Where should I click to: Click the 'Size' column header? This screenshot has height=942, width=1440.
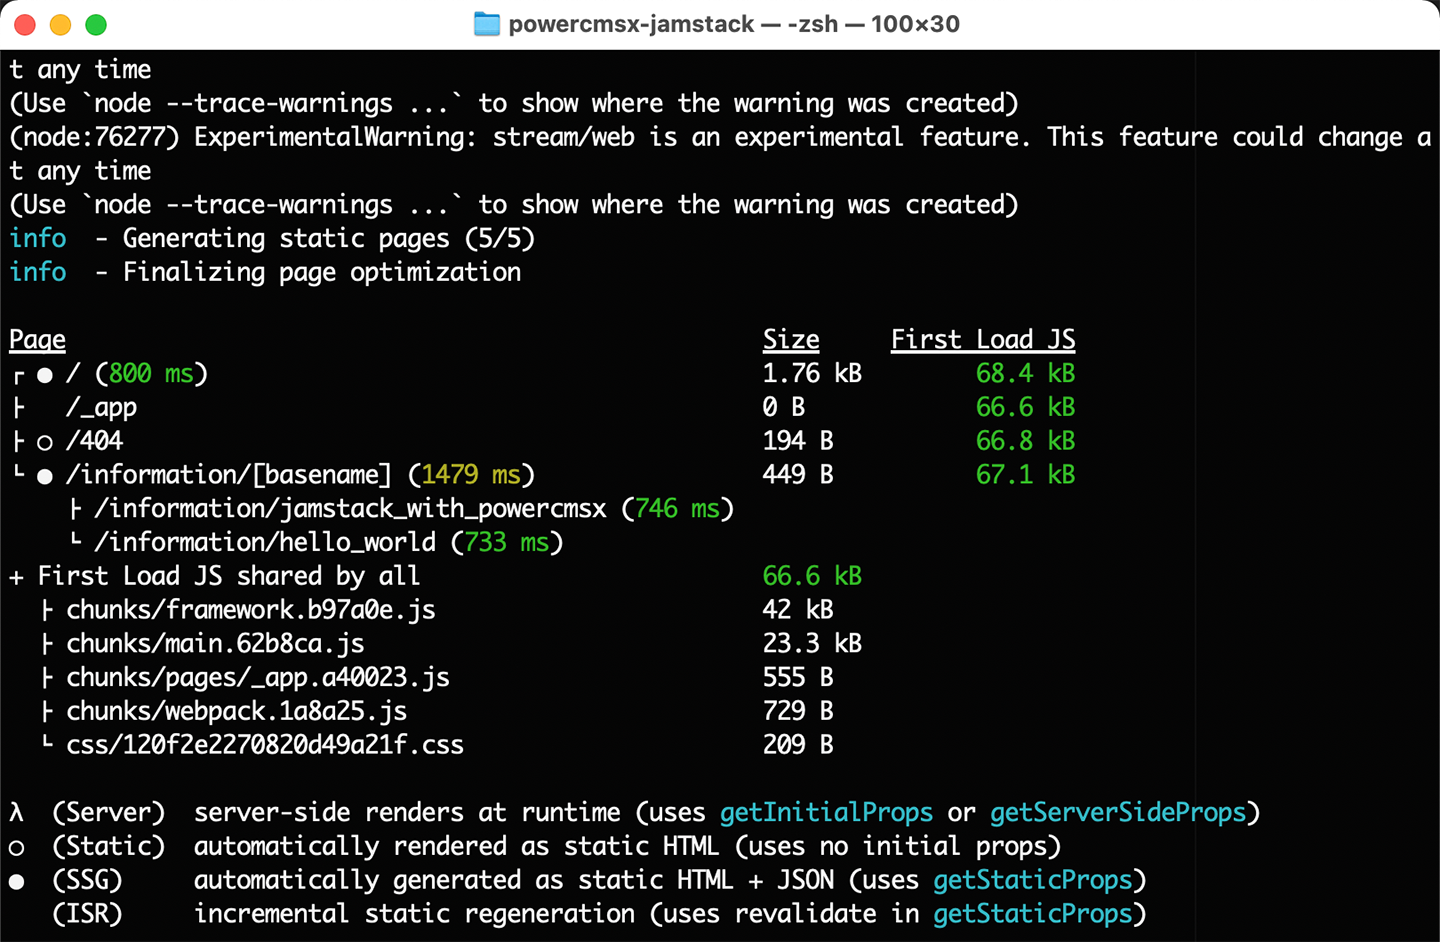click(x=791, y=340)
